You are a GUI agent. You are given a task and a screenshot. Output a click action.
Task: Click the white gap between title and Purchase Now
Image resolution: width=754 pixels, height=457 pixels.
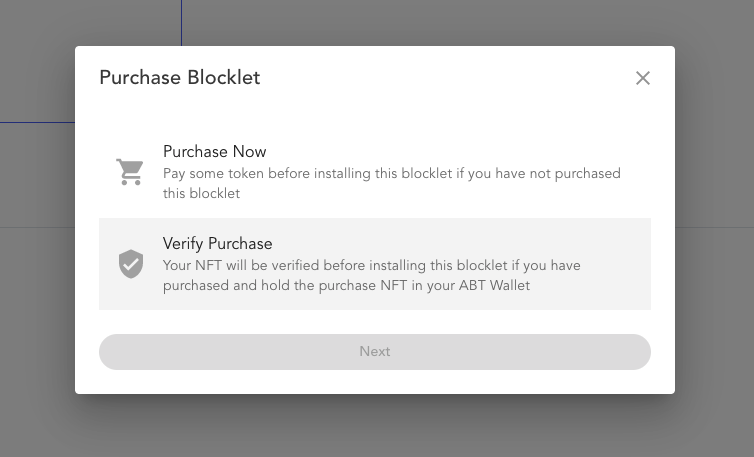point(374,112)
